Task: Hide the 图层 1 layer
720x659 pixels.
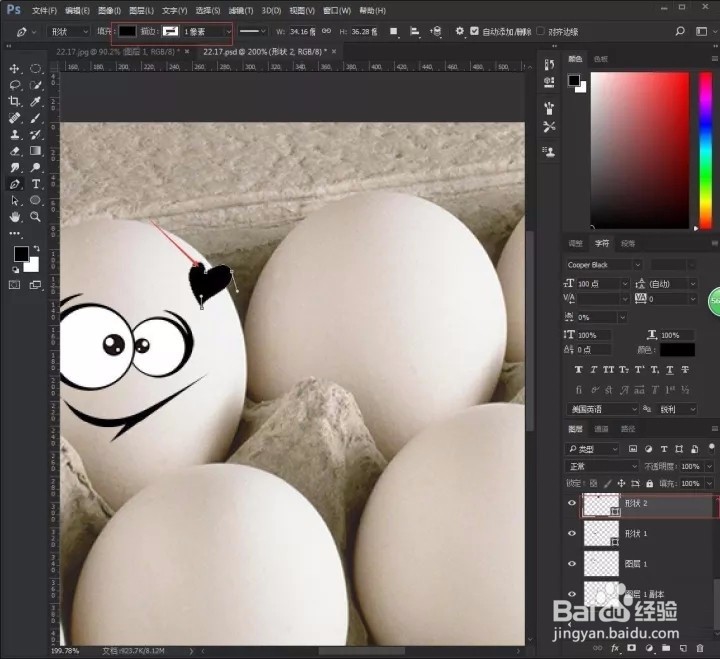Action: coord(572,563)
